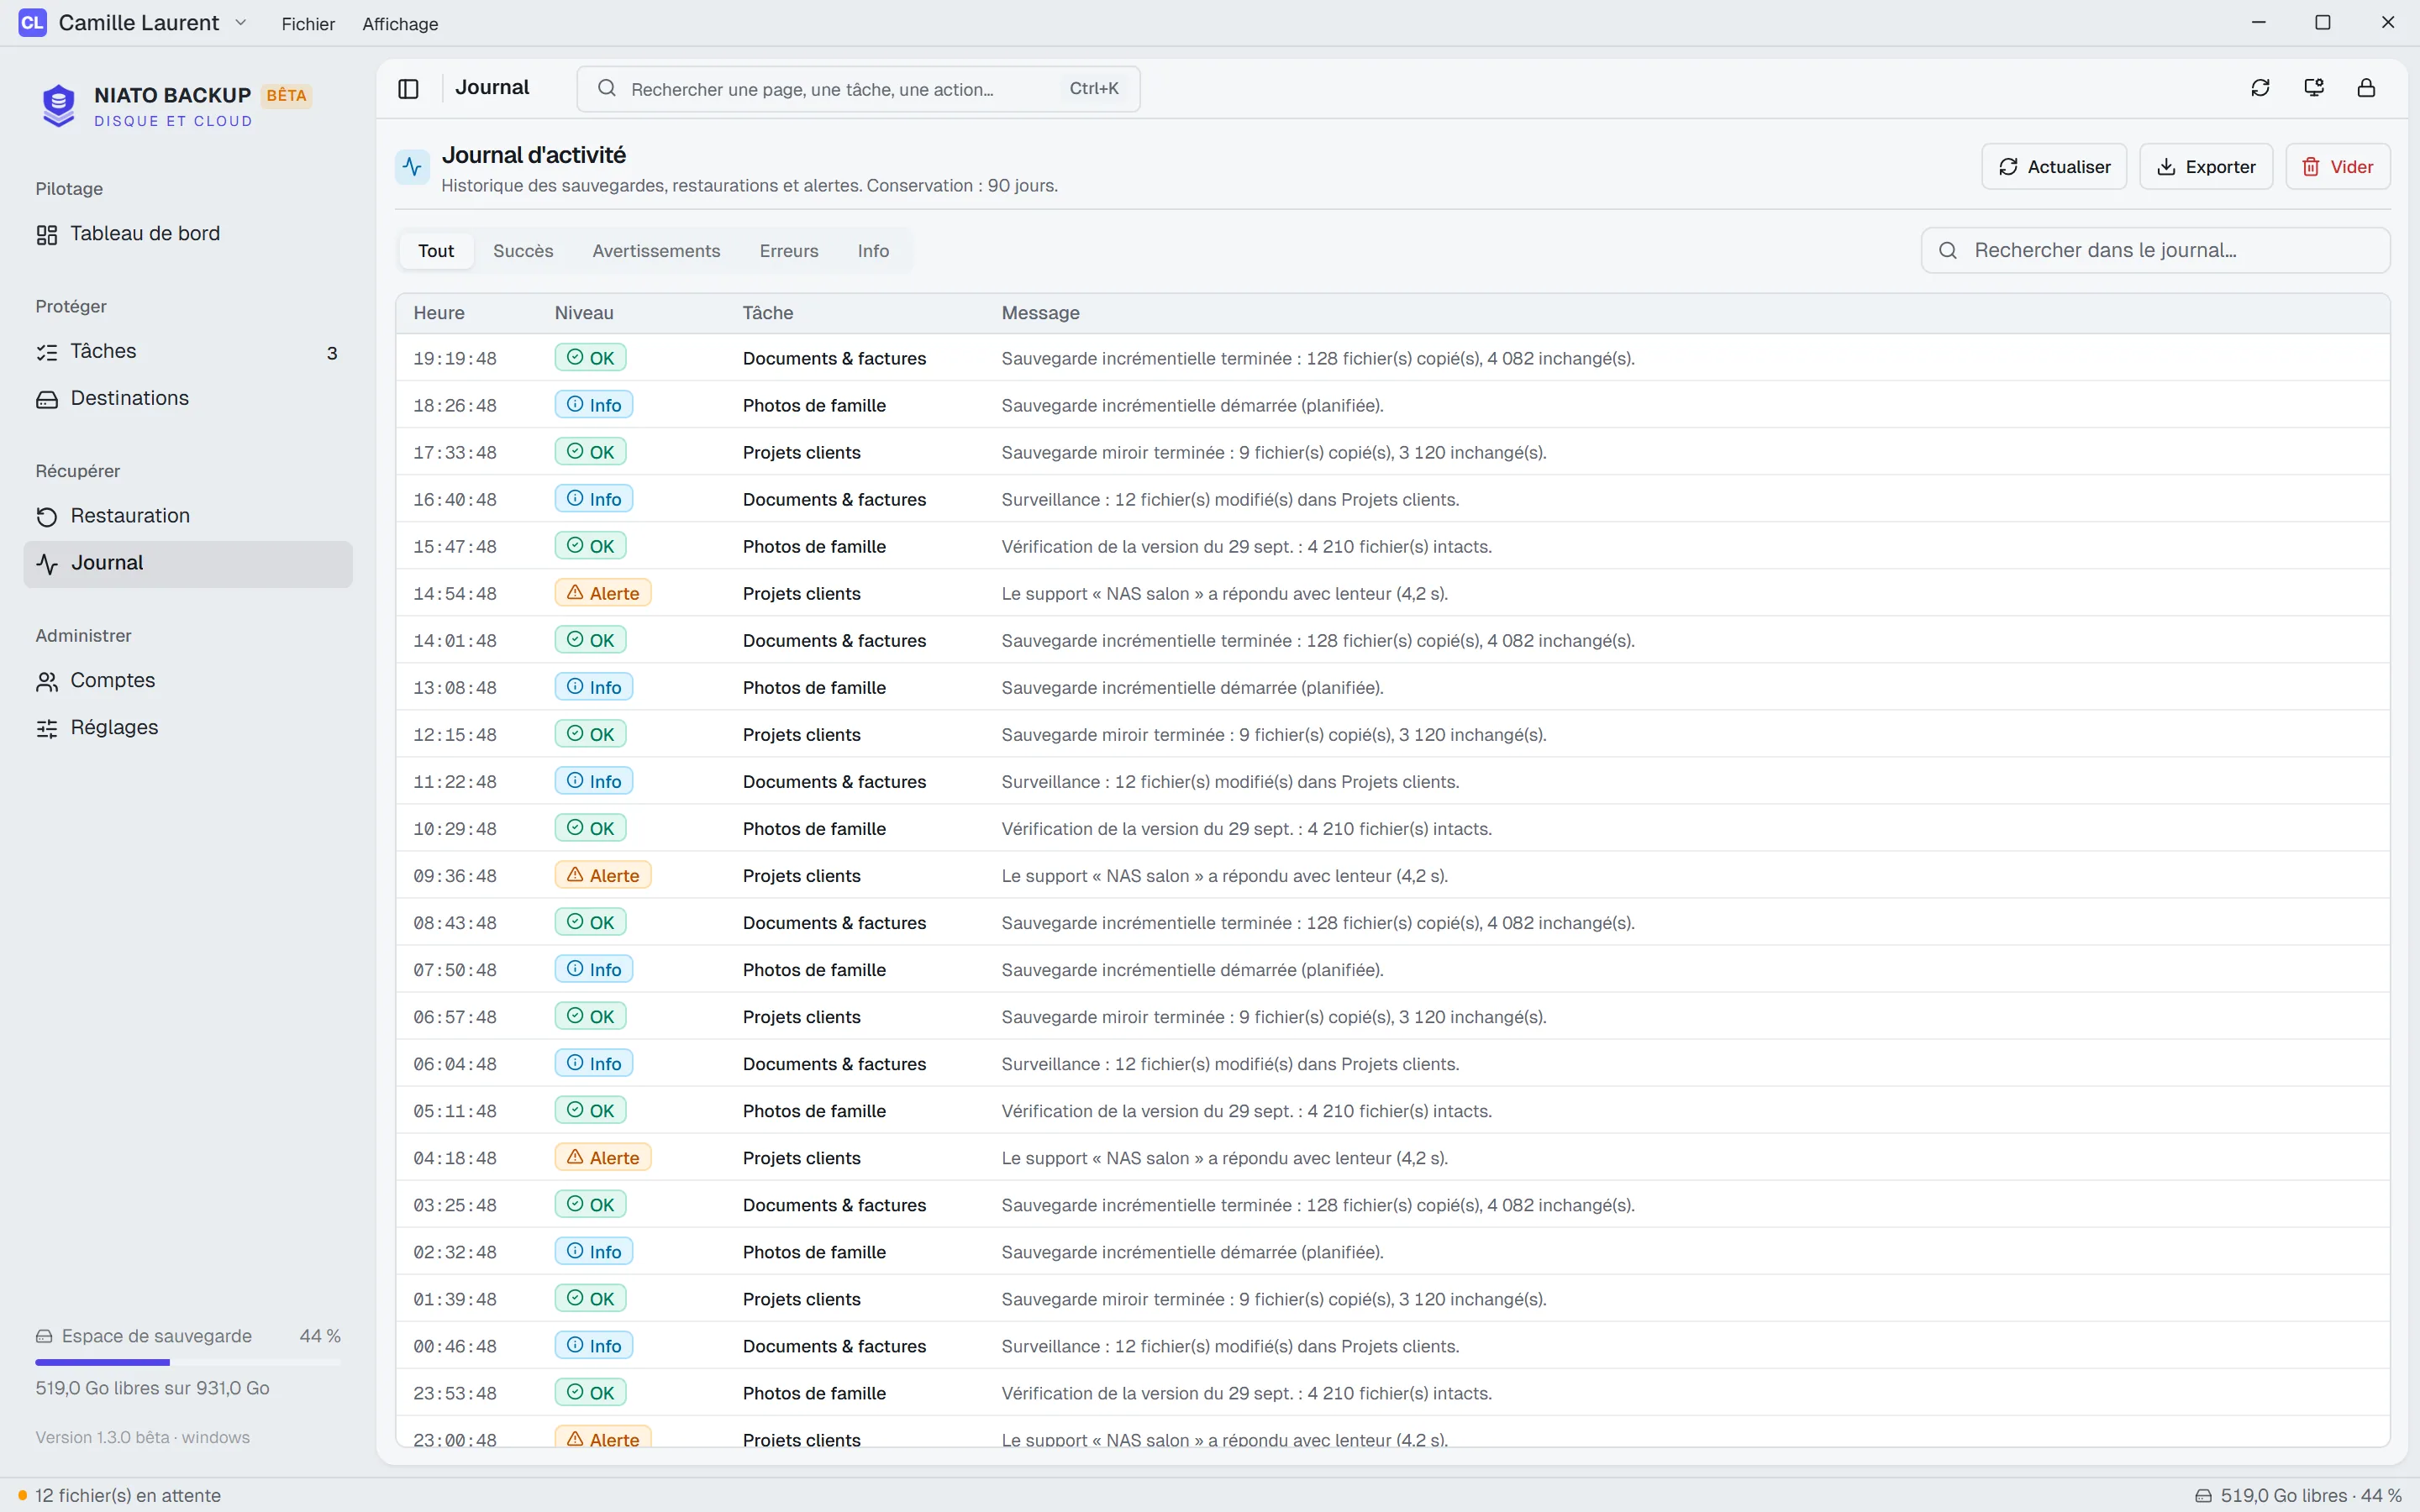Screen dimensions: 2420x1512
Task: Click the Info badge at 18:26:48
Action: (x=594, y=405)
